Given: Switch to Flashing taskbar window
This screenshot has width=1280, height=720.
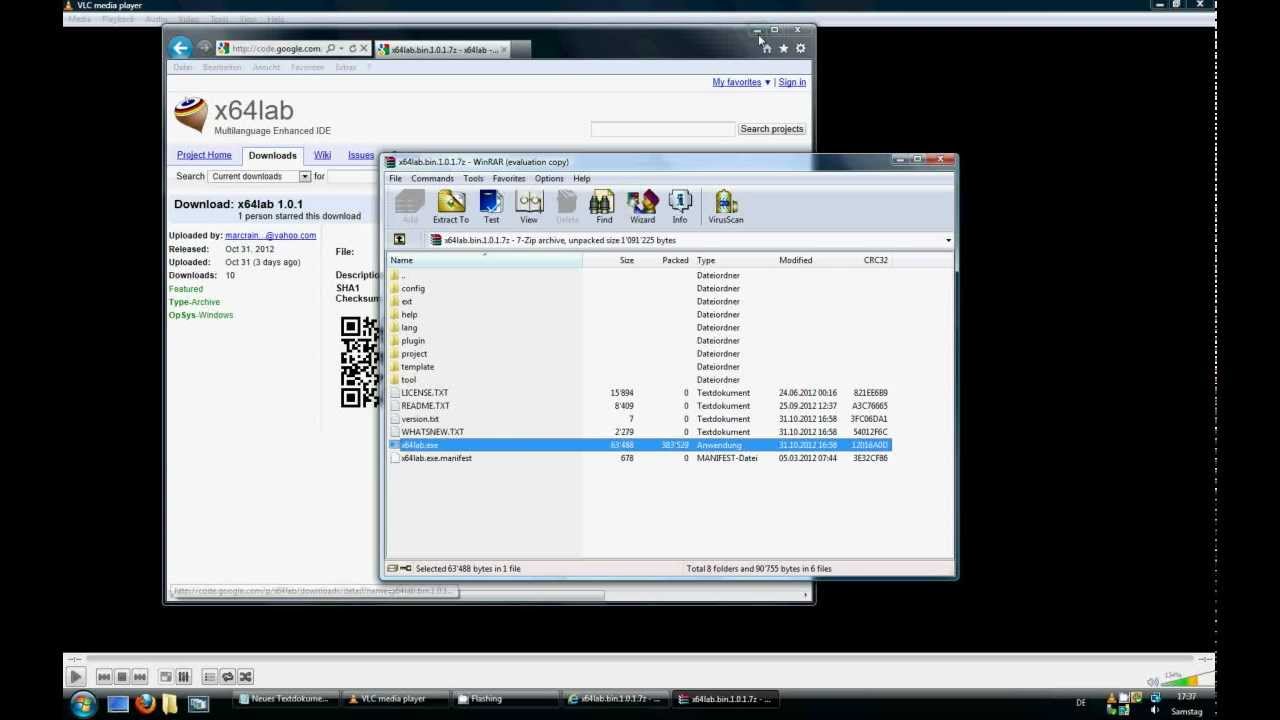Looking at the screenshot, I should pyautogui.click(x=504, y=699).
